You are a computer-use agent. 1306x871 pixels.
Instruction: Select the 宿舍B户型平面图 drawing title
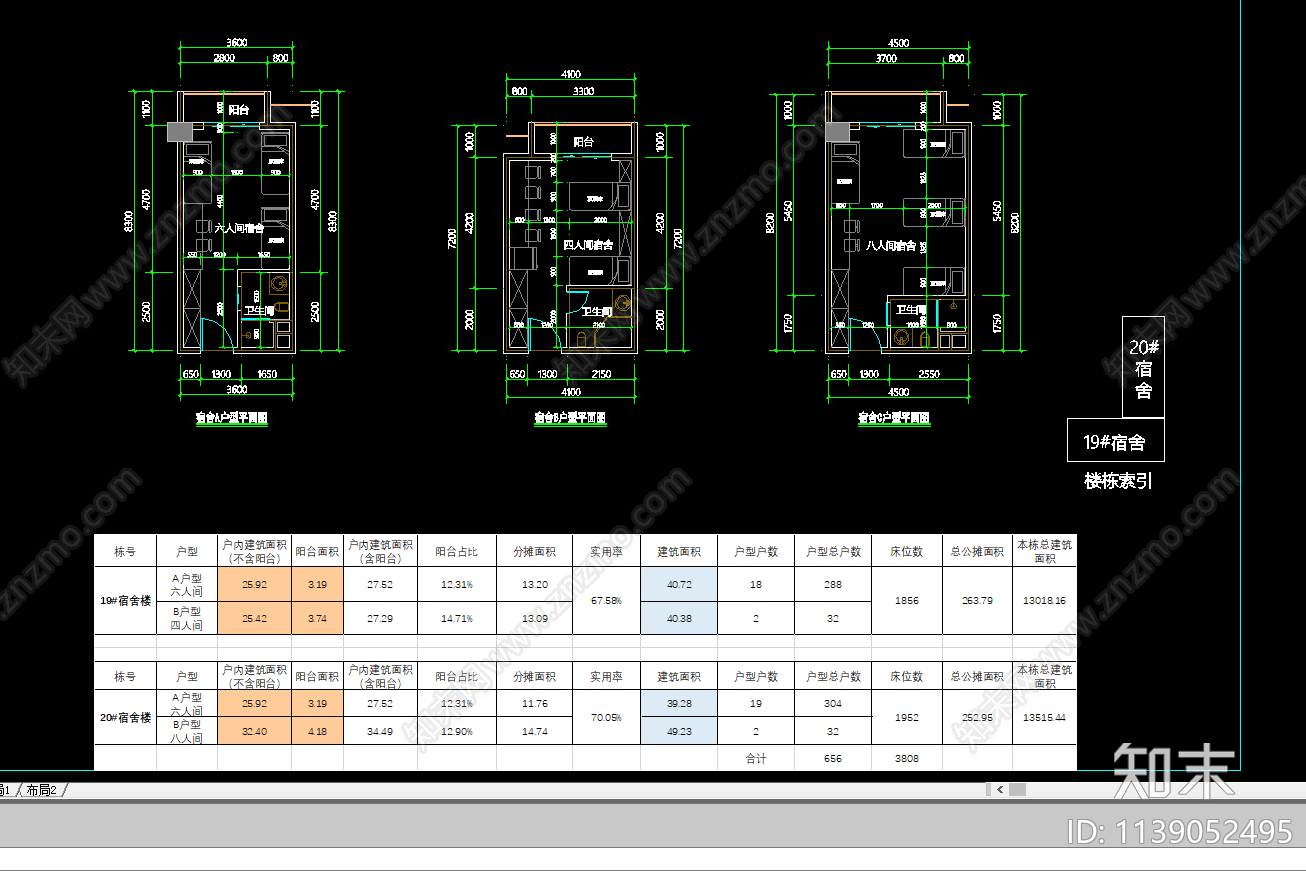click(x=570, y=418)
